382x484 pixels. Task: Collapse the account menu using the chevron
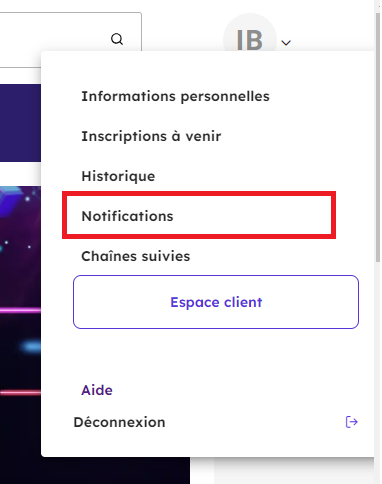click(x=286, y=43)
